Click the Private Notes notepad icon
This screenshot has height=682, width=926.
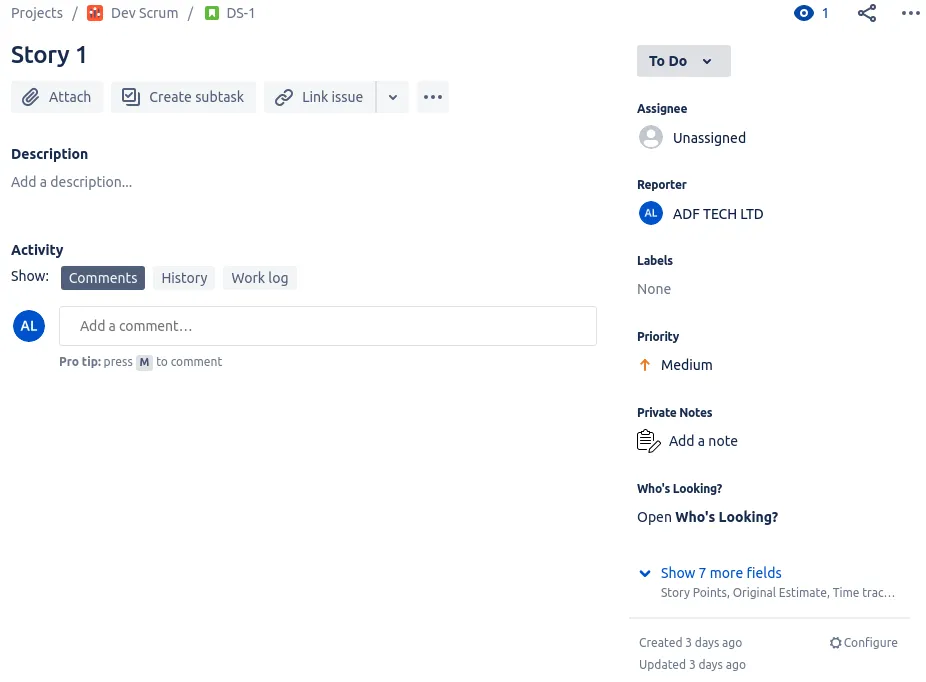coord(648,441)
